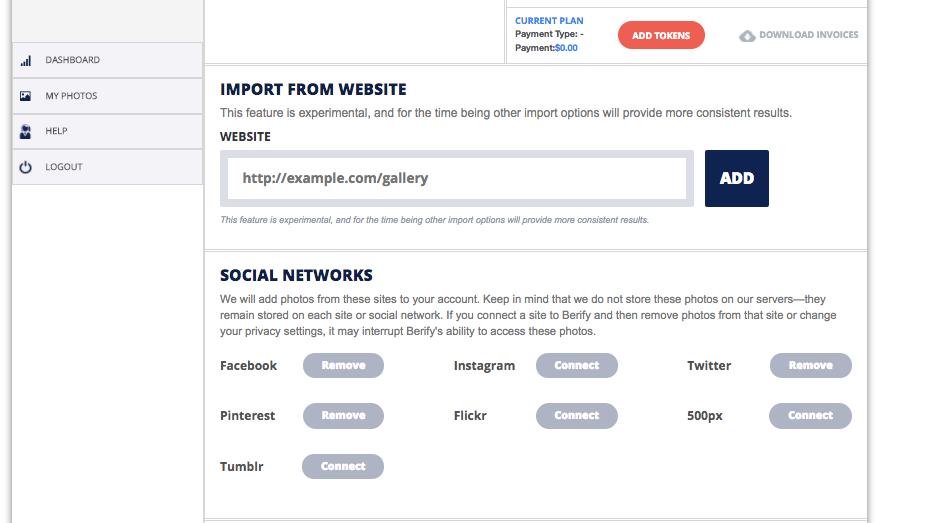929x523 pixels.
Task: Connect the Instagram account
Action: [x=576, y=365]
